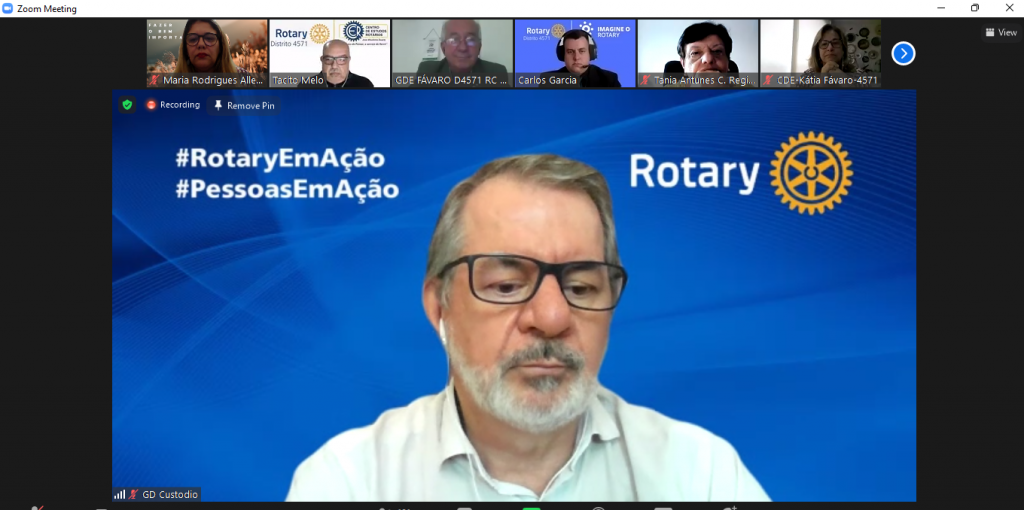Click GD Custodio's muted microphone icon
Image resolution: width=1024 pixels, height=510 pixels.
click(134, 494)
